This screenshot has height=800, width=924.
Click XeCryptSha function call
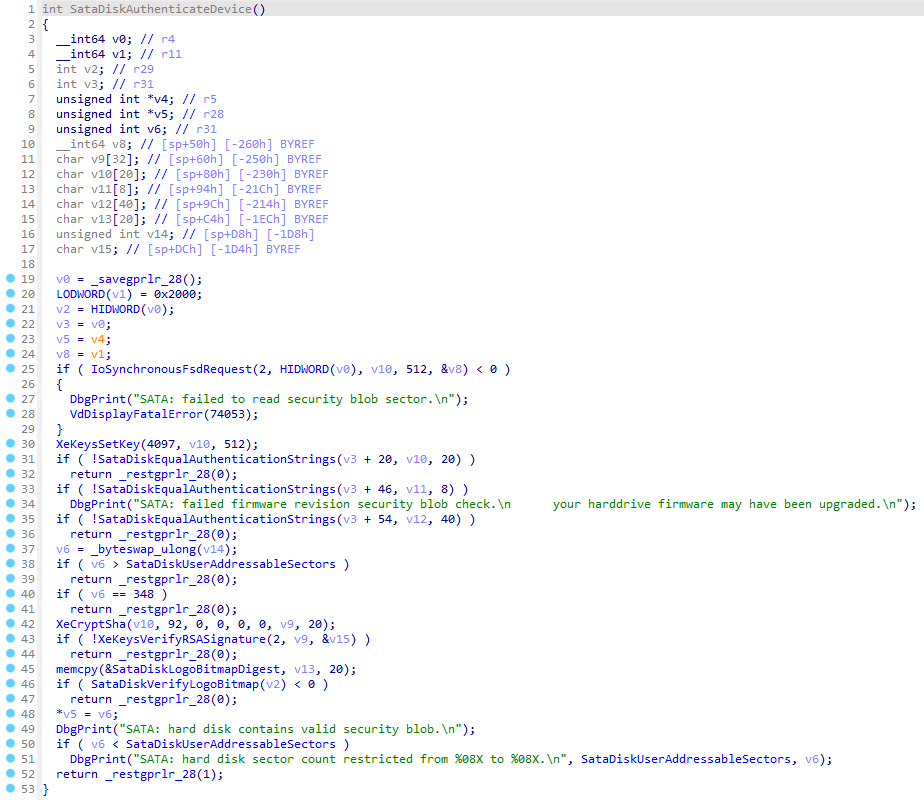pyautogui.click(x=91, y=624)
